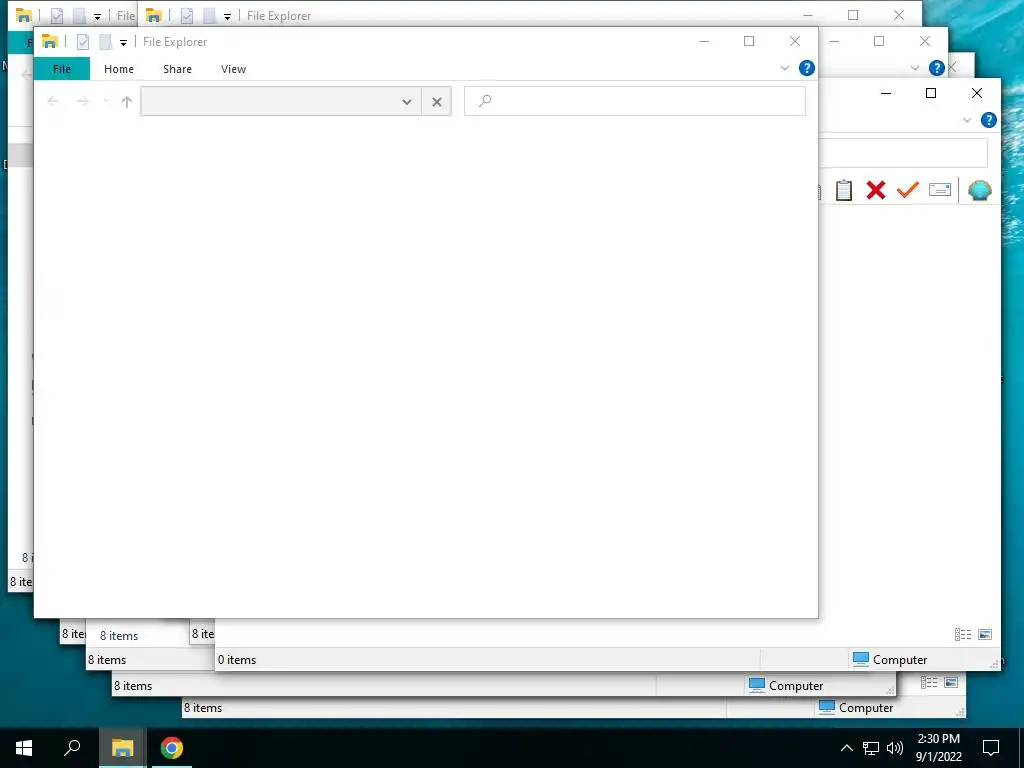Viewport: 1024px width, 768px height.
Task: Open Help in the front File Explorer window
Action: coord(807,68)
